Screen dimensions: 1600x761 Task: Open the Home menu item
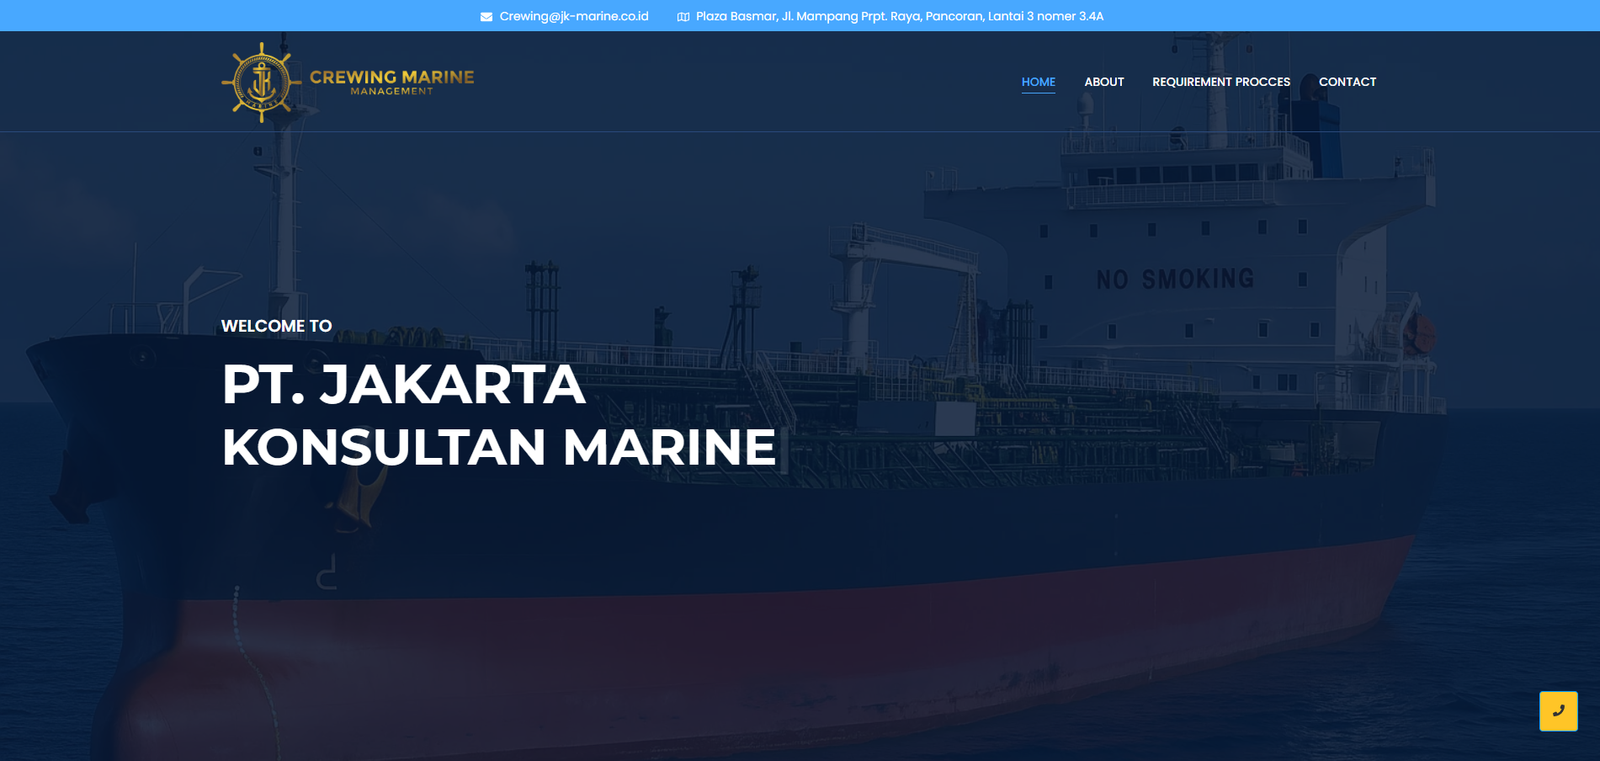coord(1038,82)
